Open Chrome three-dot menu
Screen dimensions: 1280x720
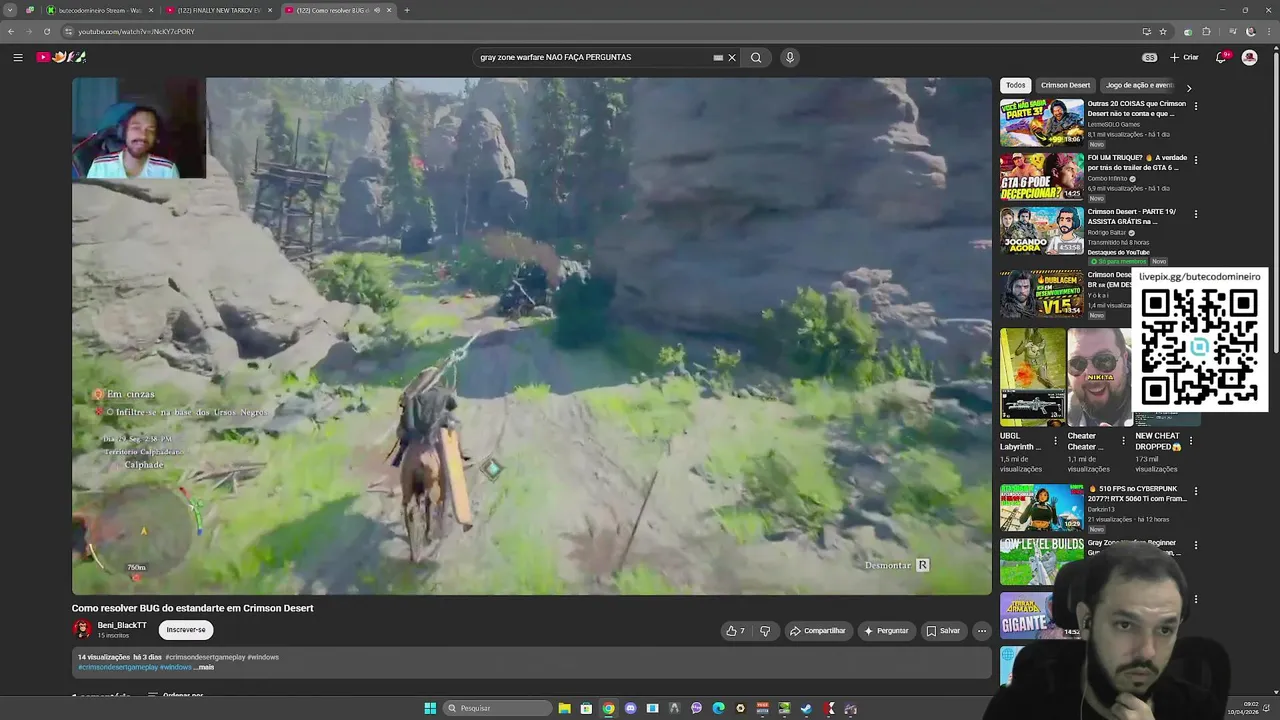(1269, 31)
